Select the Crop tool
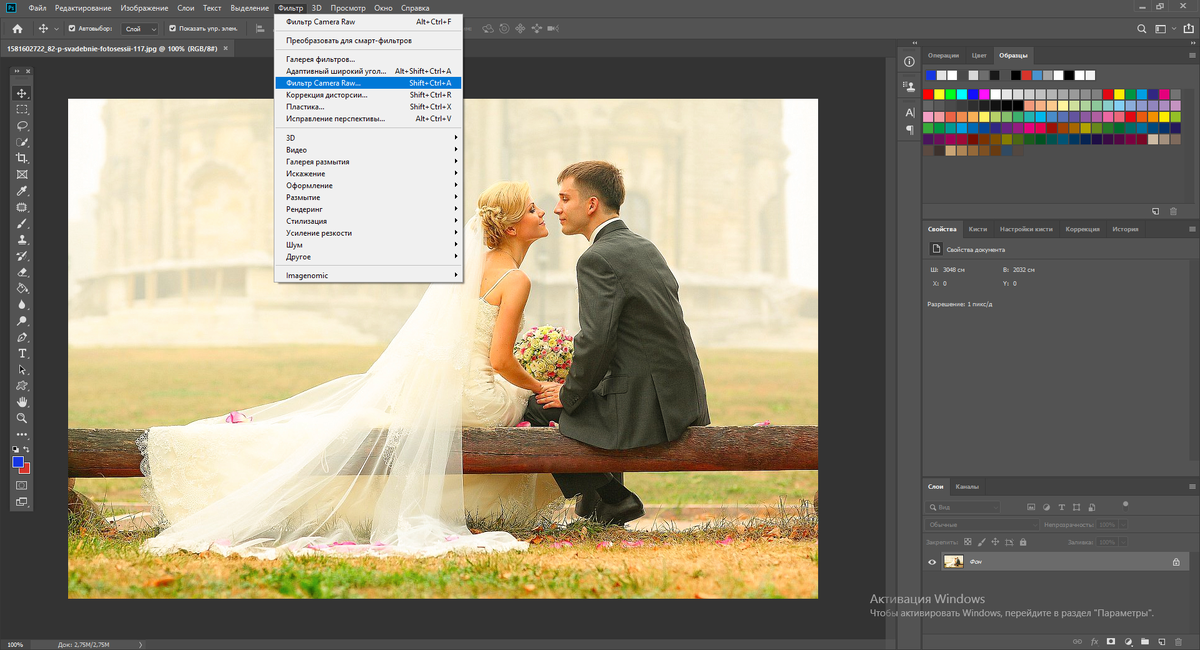The height and width of the screenshot is (650, 1200). click(x=22, y=158)
